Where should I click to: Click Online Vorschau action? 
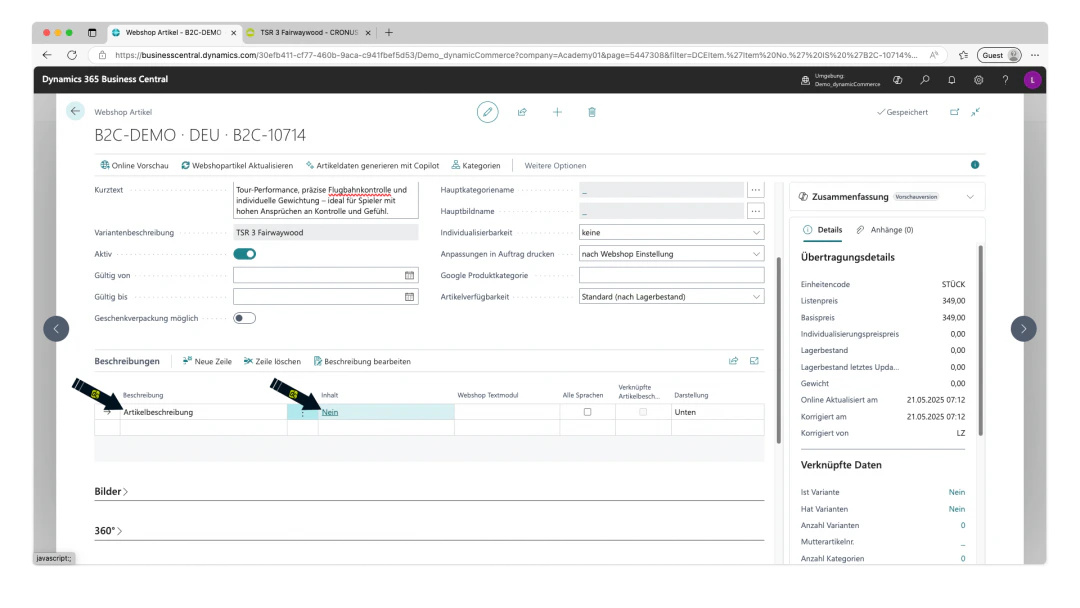pyautogui.click(x=134, y=165)
